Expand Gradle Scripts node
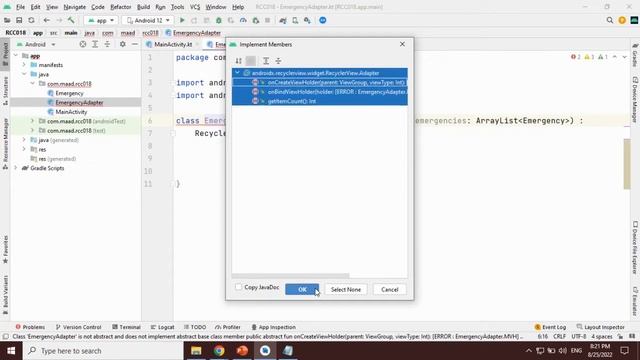This screenshot has width=640, height=360. coord(16,168)
